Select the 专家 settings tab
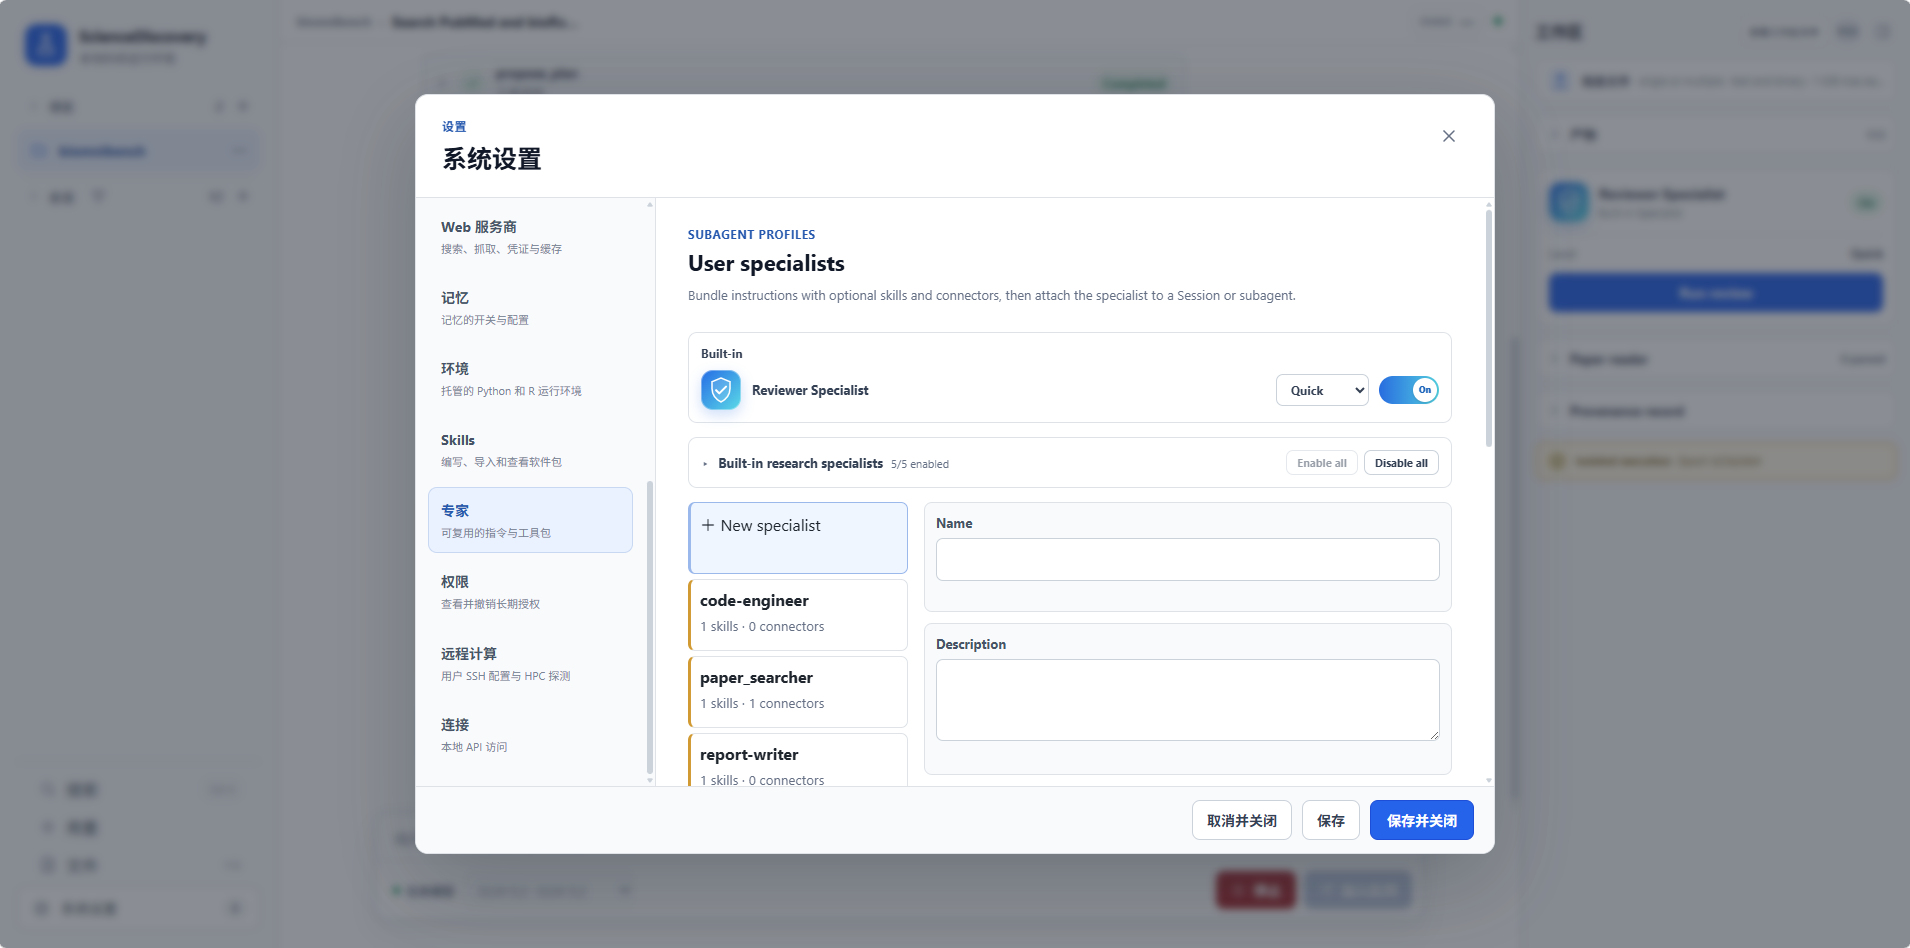This screenshot has width=1910, height=948. coord(530,520)
